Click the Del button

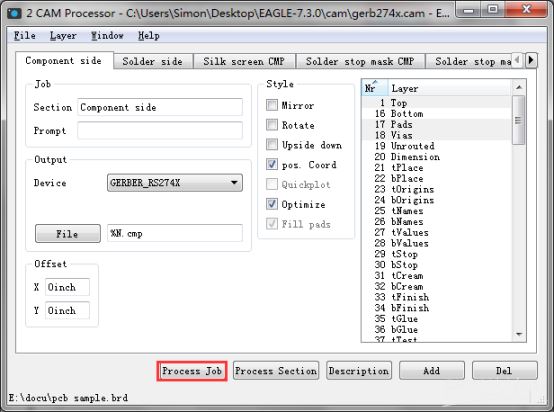coord(504,371)
